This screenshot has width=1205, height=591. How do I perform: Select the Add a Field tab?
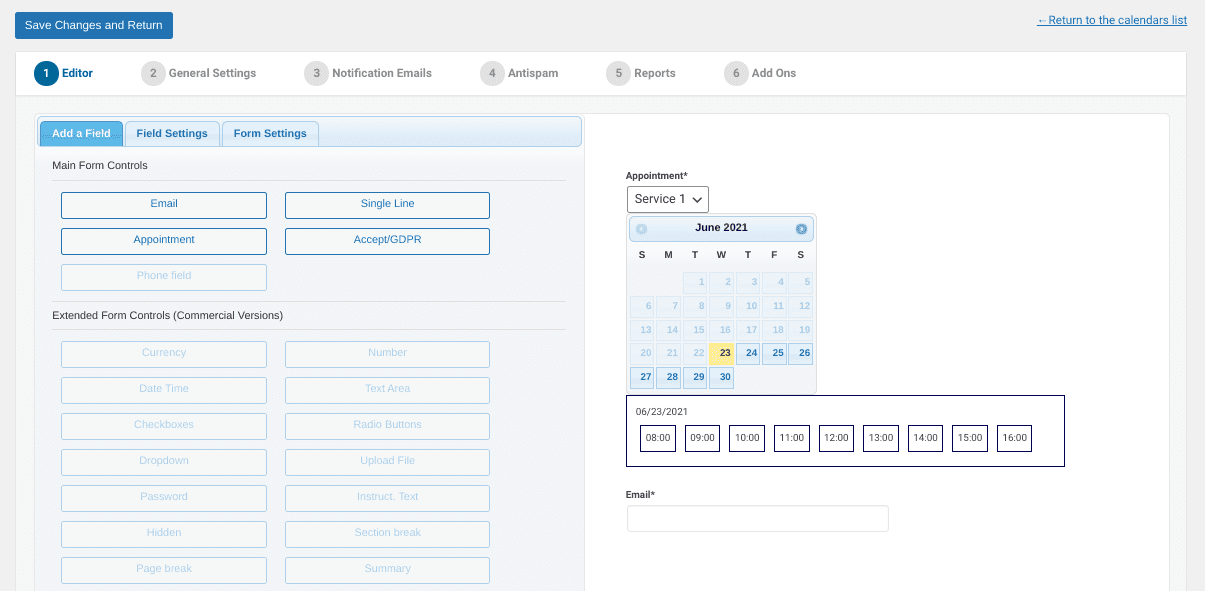coord(81,133)
